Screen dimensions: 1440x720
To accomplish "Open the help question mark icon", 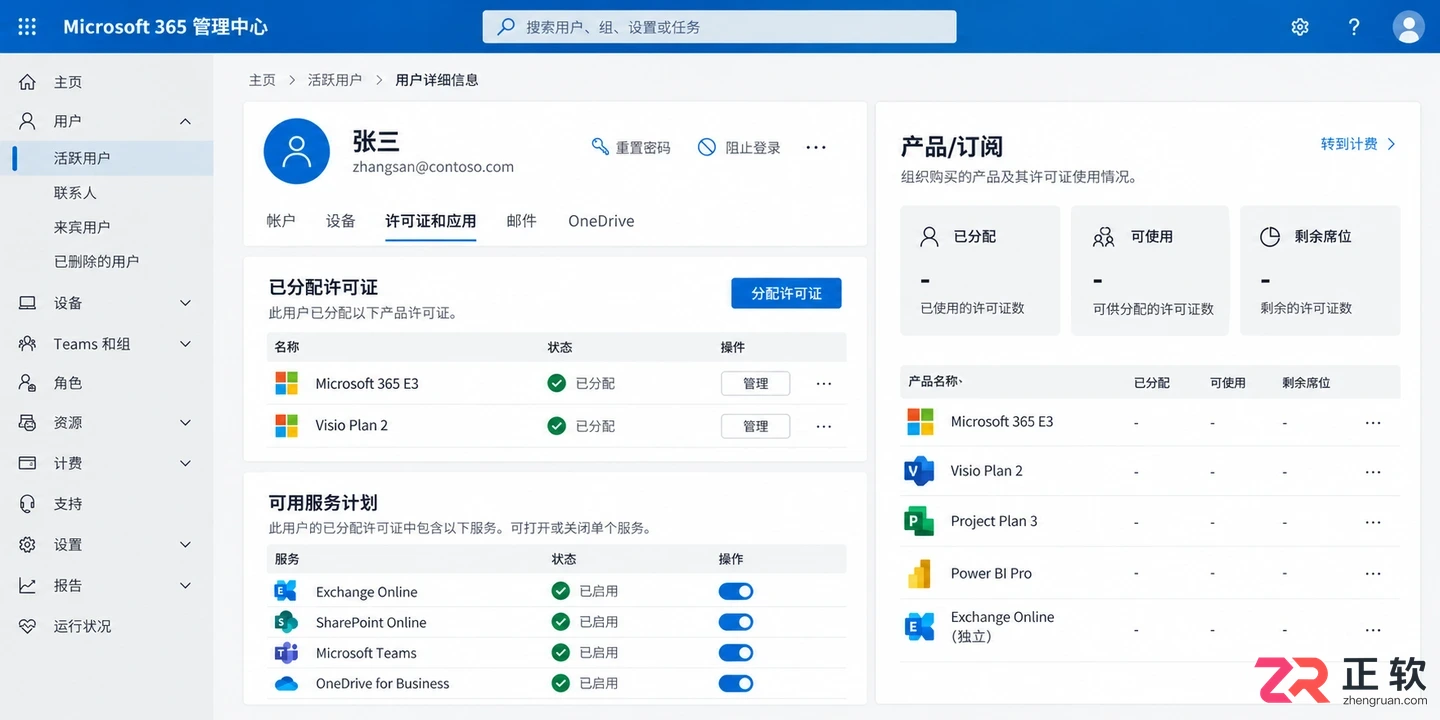I will (1354, 27).
